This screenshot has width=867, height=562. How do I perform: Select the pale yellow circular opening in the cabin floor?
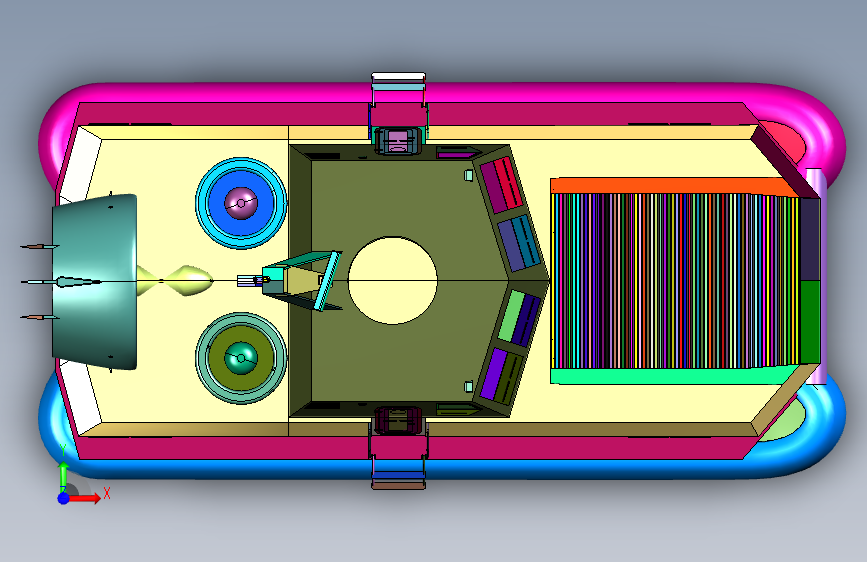393,280
